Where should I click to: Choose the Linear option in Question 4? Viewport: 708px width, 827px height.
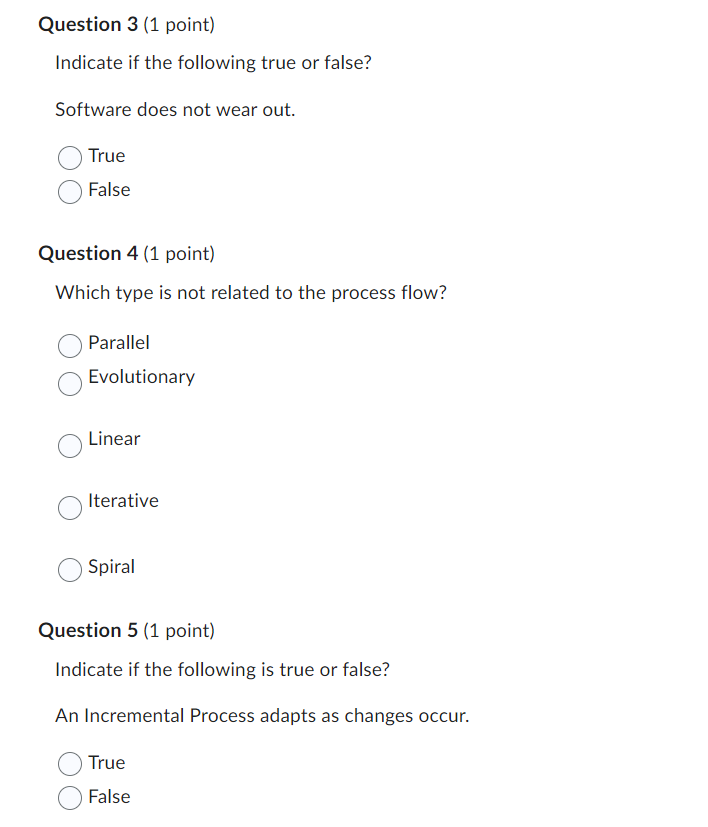(x=70, y=446)
